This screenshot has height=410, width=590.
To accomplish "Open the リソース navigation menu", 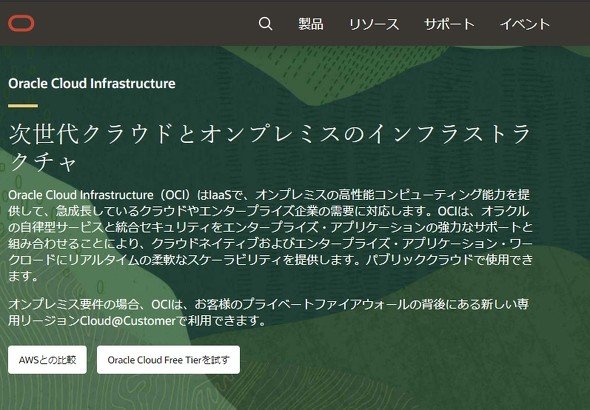I will click(x=374, y=24).
